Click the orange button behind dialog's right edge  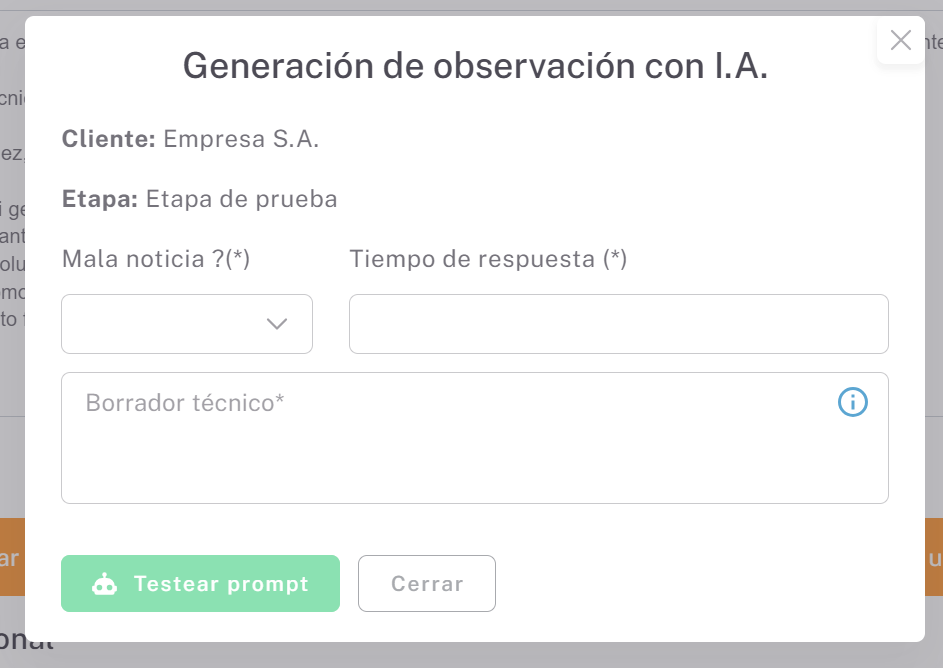pos(934,557)
